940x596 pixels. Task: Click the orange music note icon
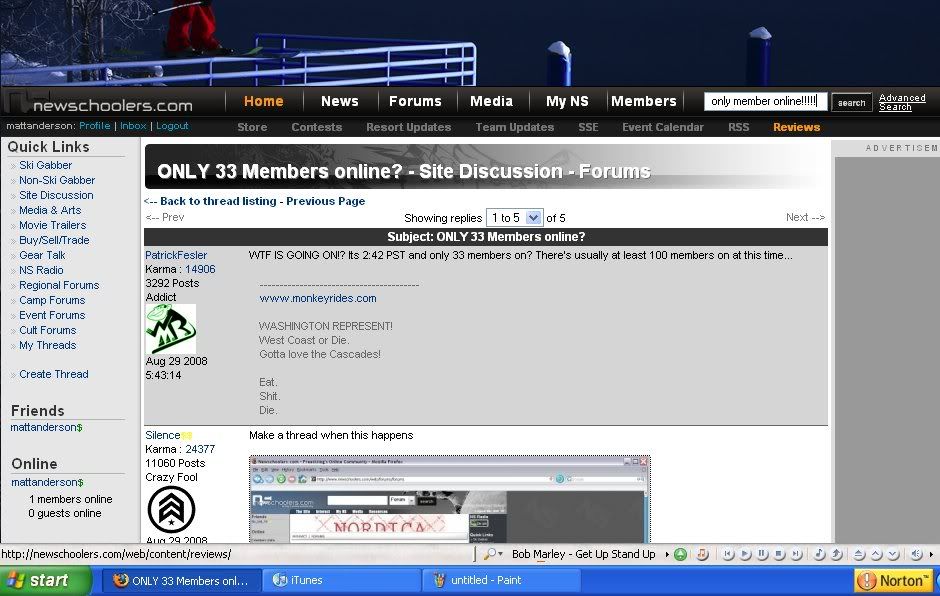point(703,554)
